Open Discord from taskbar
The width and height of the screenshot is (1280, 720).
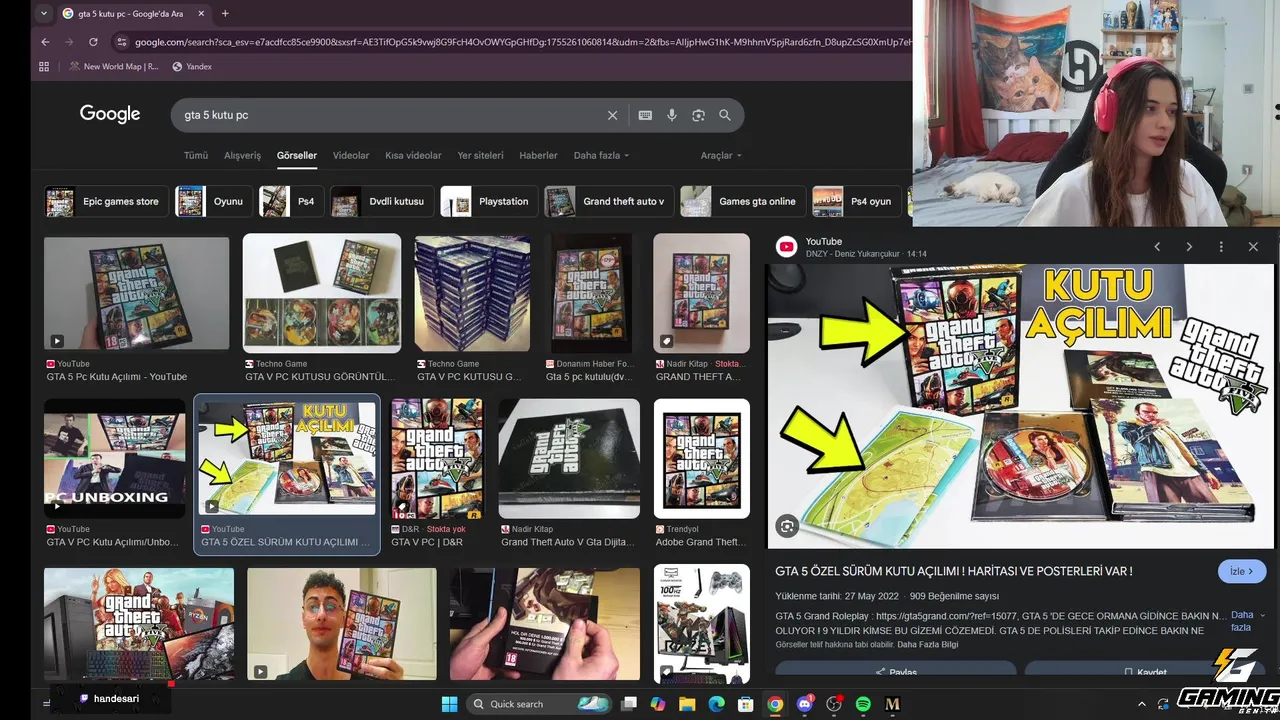(x=805, y=704)
